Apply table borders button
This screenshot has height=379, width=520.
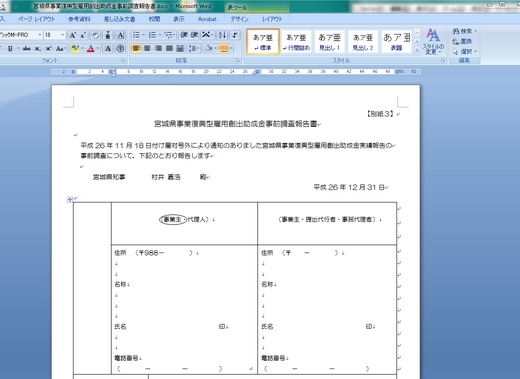223,49
